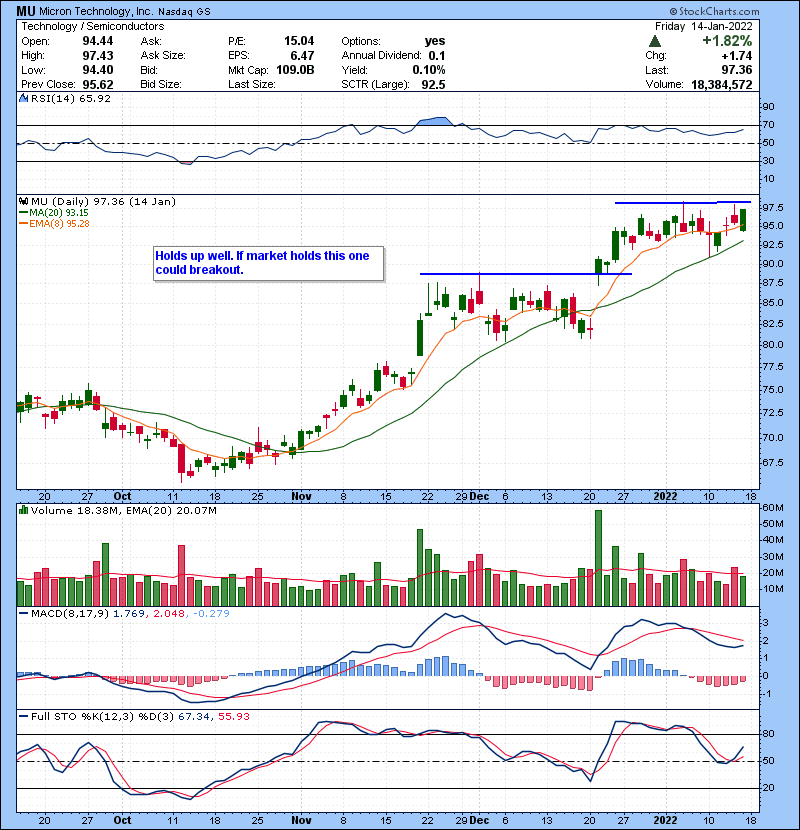The width and height of the screenshot is (800, 830).
Task: Click the Options value yes
Action: pos(435,41)
